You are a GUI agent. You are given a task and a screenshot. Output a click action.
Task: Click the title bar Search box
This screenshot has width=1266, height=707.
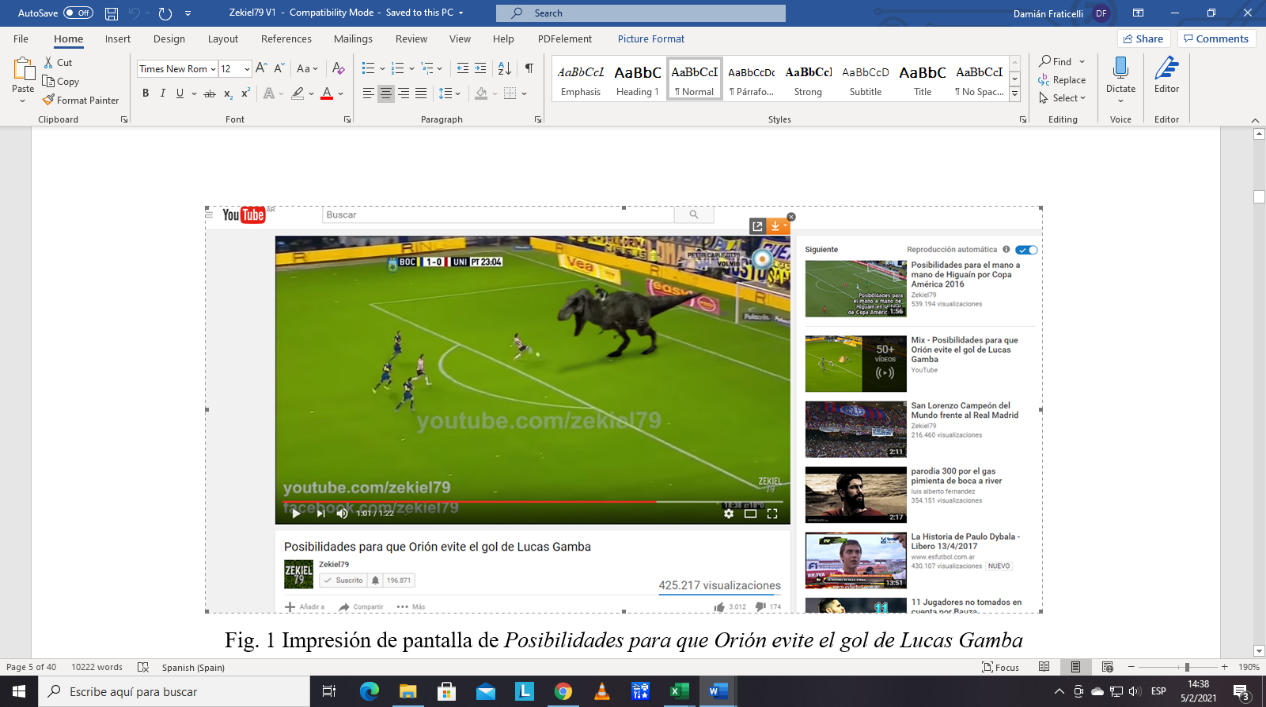pyautogui.click(x=642, y=13)
